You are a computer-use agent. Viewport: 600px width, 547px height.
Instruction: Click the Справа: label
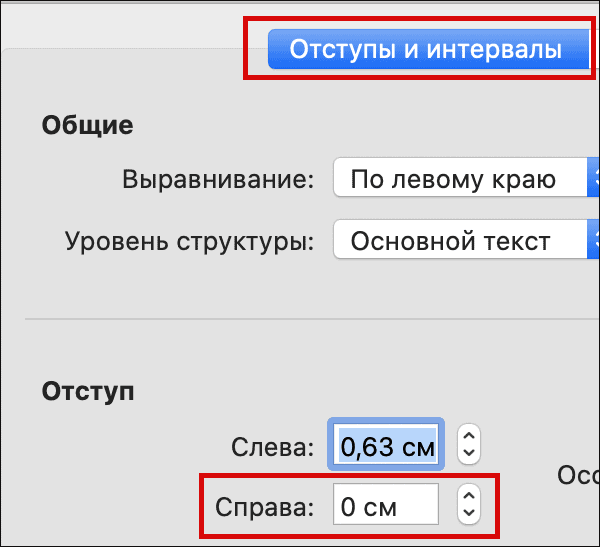pyautogui.click(x=264, y=507)
